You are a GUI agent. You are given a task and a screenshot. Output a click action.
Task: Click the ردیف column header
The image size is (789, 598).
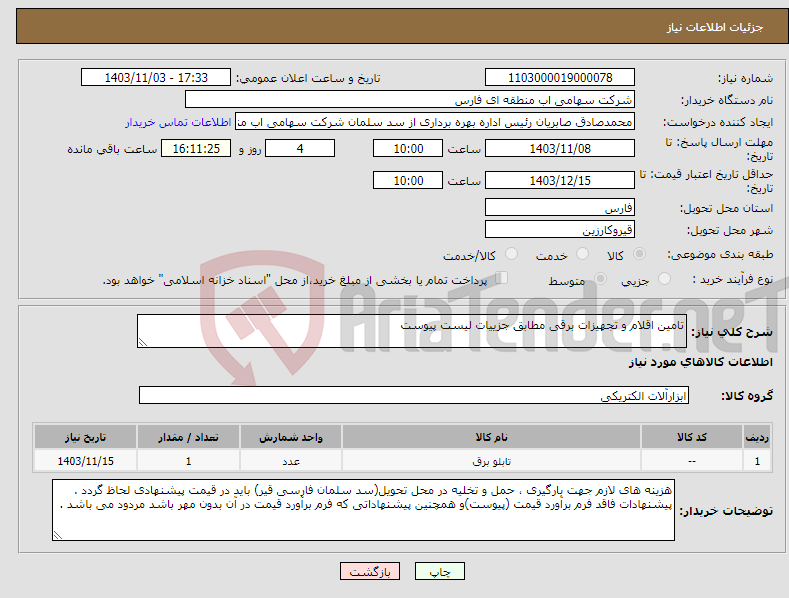757,437
